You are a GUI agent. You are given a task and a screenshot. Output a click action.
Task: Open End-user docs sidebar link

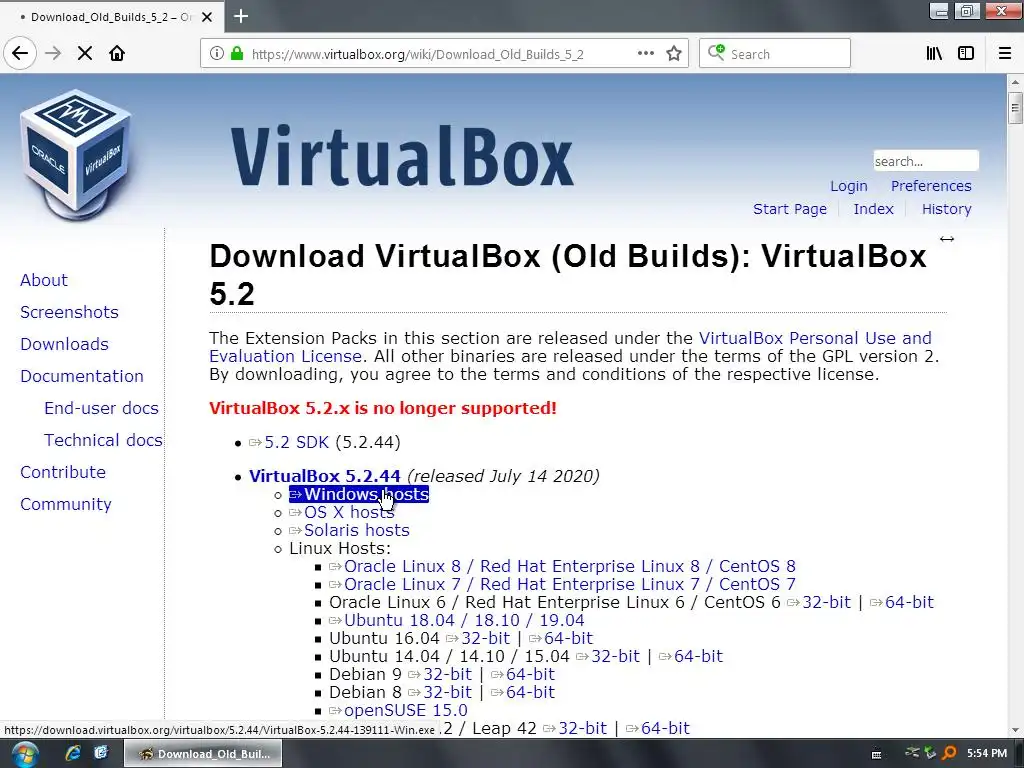click(101, 408)
